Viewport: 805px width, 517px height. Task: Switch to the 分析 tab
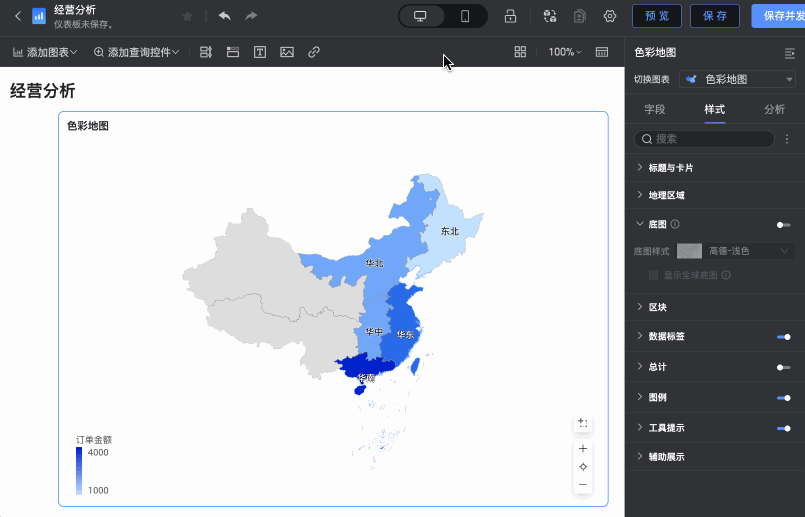tap(774, 109)
